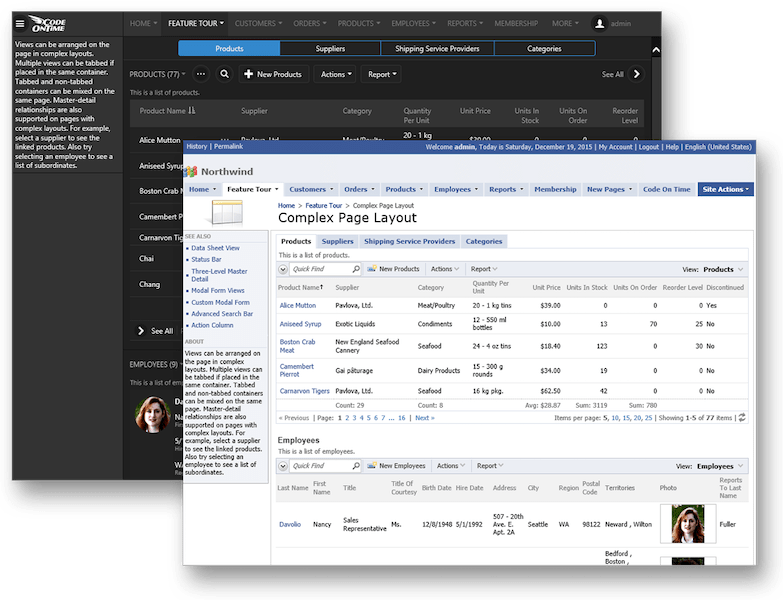The image size is (783, 600).
Task: Click New Employees icon in light window
Action: click(372, 466)
